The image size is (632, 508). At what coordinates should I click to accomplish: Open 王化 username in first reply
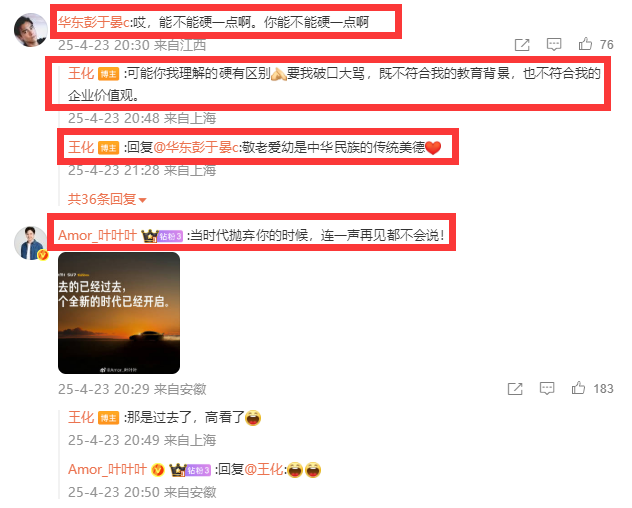tap(81, 73)
